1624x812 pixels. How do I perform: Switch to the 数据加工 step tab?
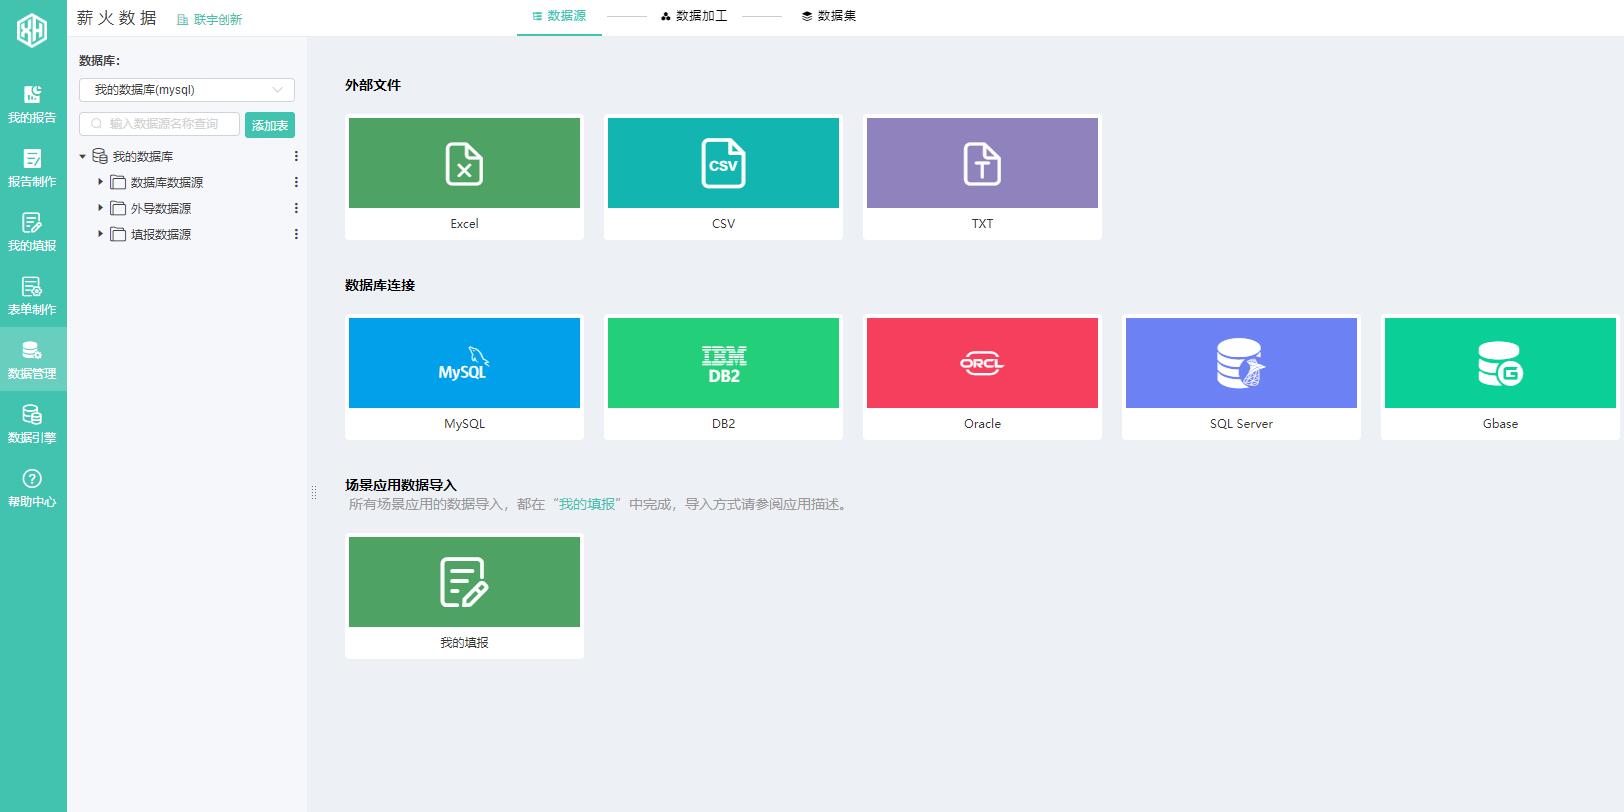[x=694, y=16]
